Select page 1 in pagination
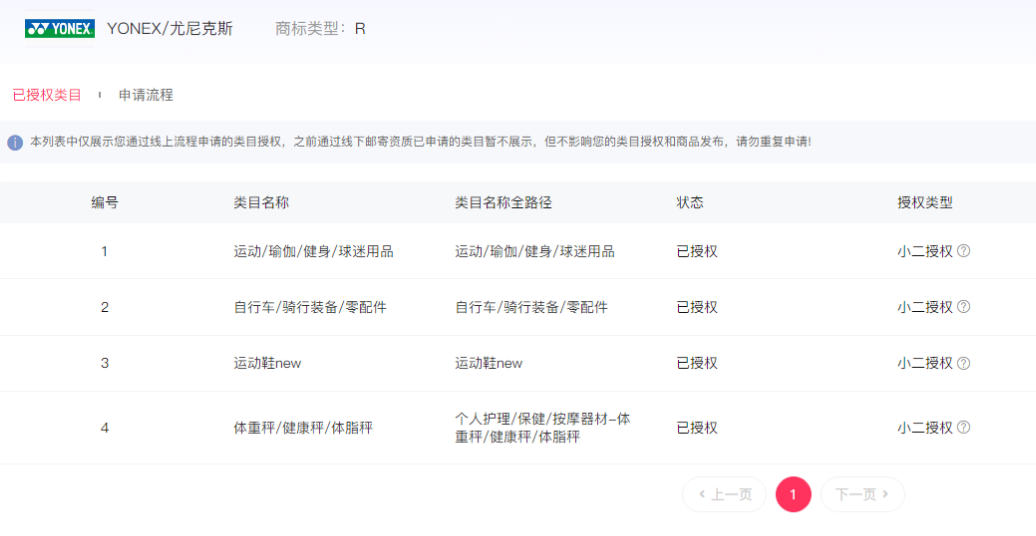The image size is (1036, 536). pyautogui.click(x=793, y=494)
